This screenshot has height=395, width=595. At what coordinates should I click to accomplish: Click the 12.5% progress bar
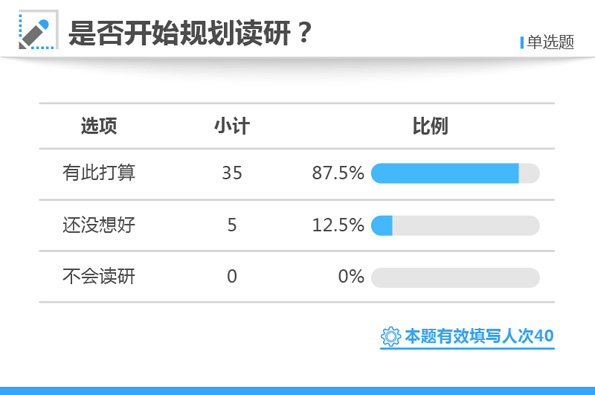455,225
